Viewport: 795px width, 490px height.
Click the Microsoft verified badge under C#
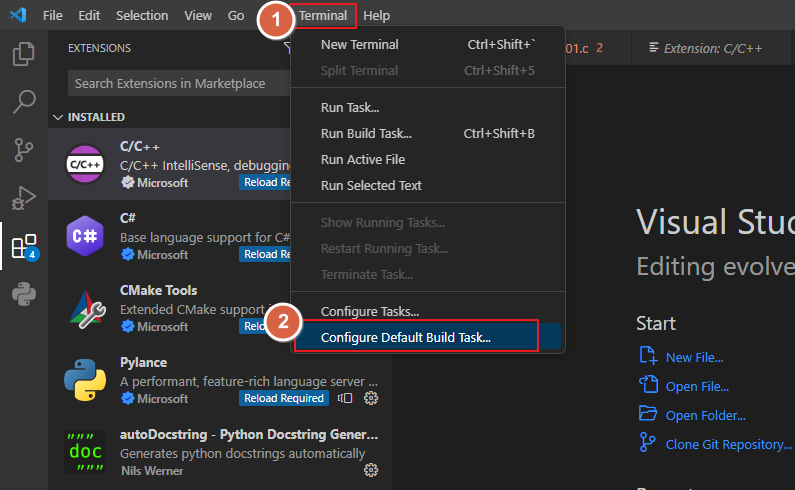pyautogui.click(x=128, y=254)
